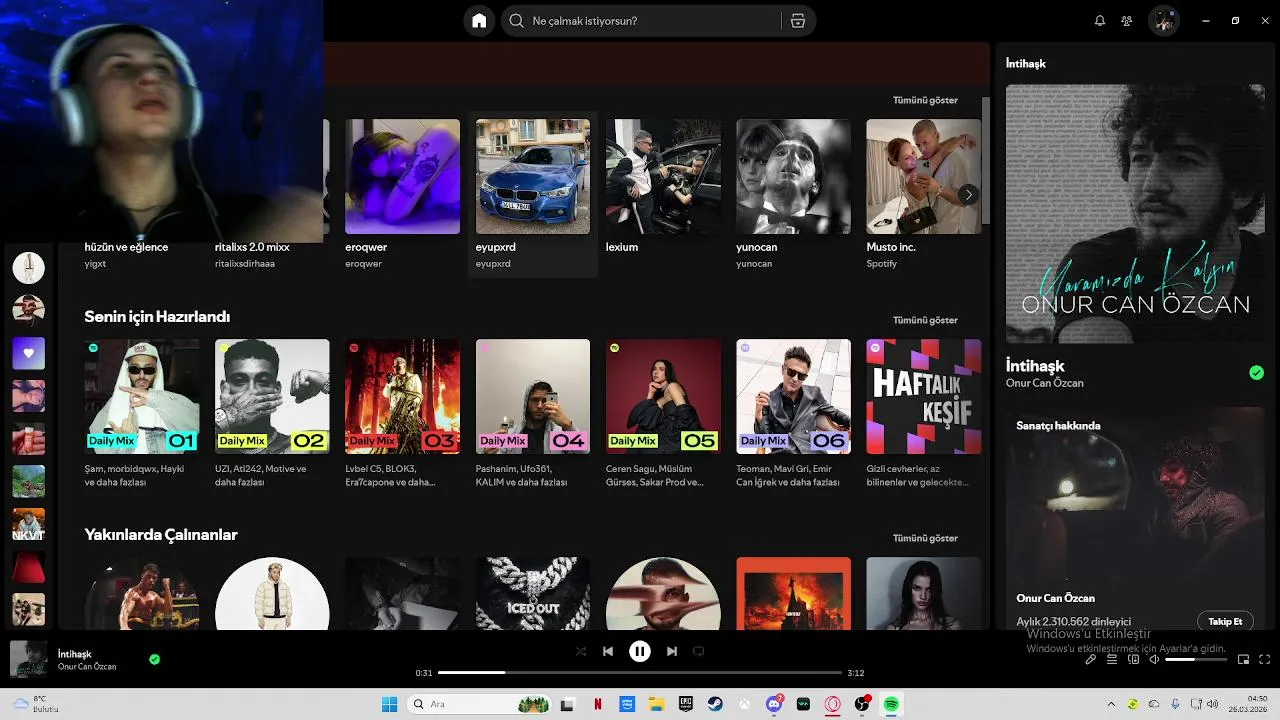Toggle shuffle playback

pyautogui.click(x=581, y=651)
